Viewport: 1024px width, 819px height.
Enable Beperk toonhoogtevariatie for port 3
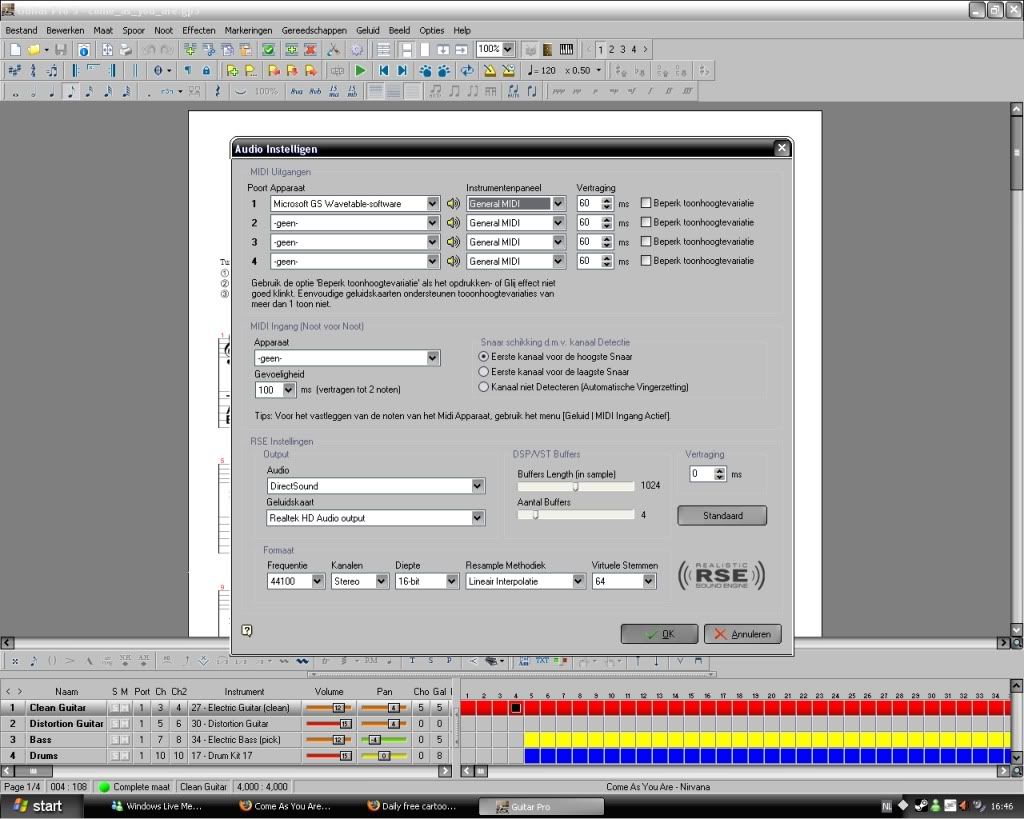[646, 241]
